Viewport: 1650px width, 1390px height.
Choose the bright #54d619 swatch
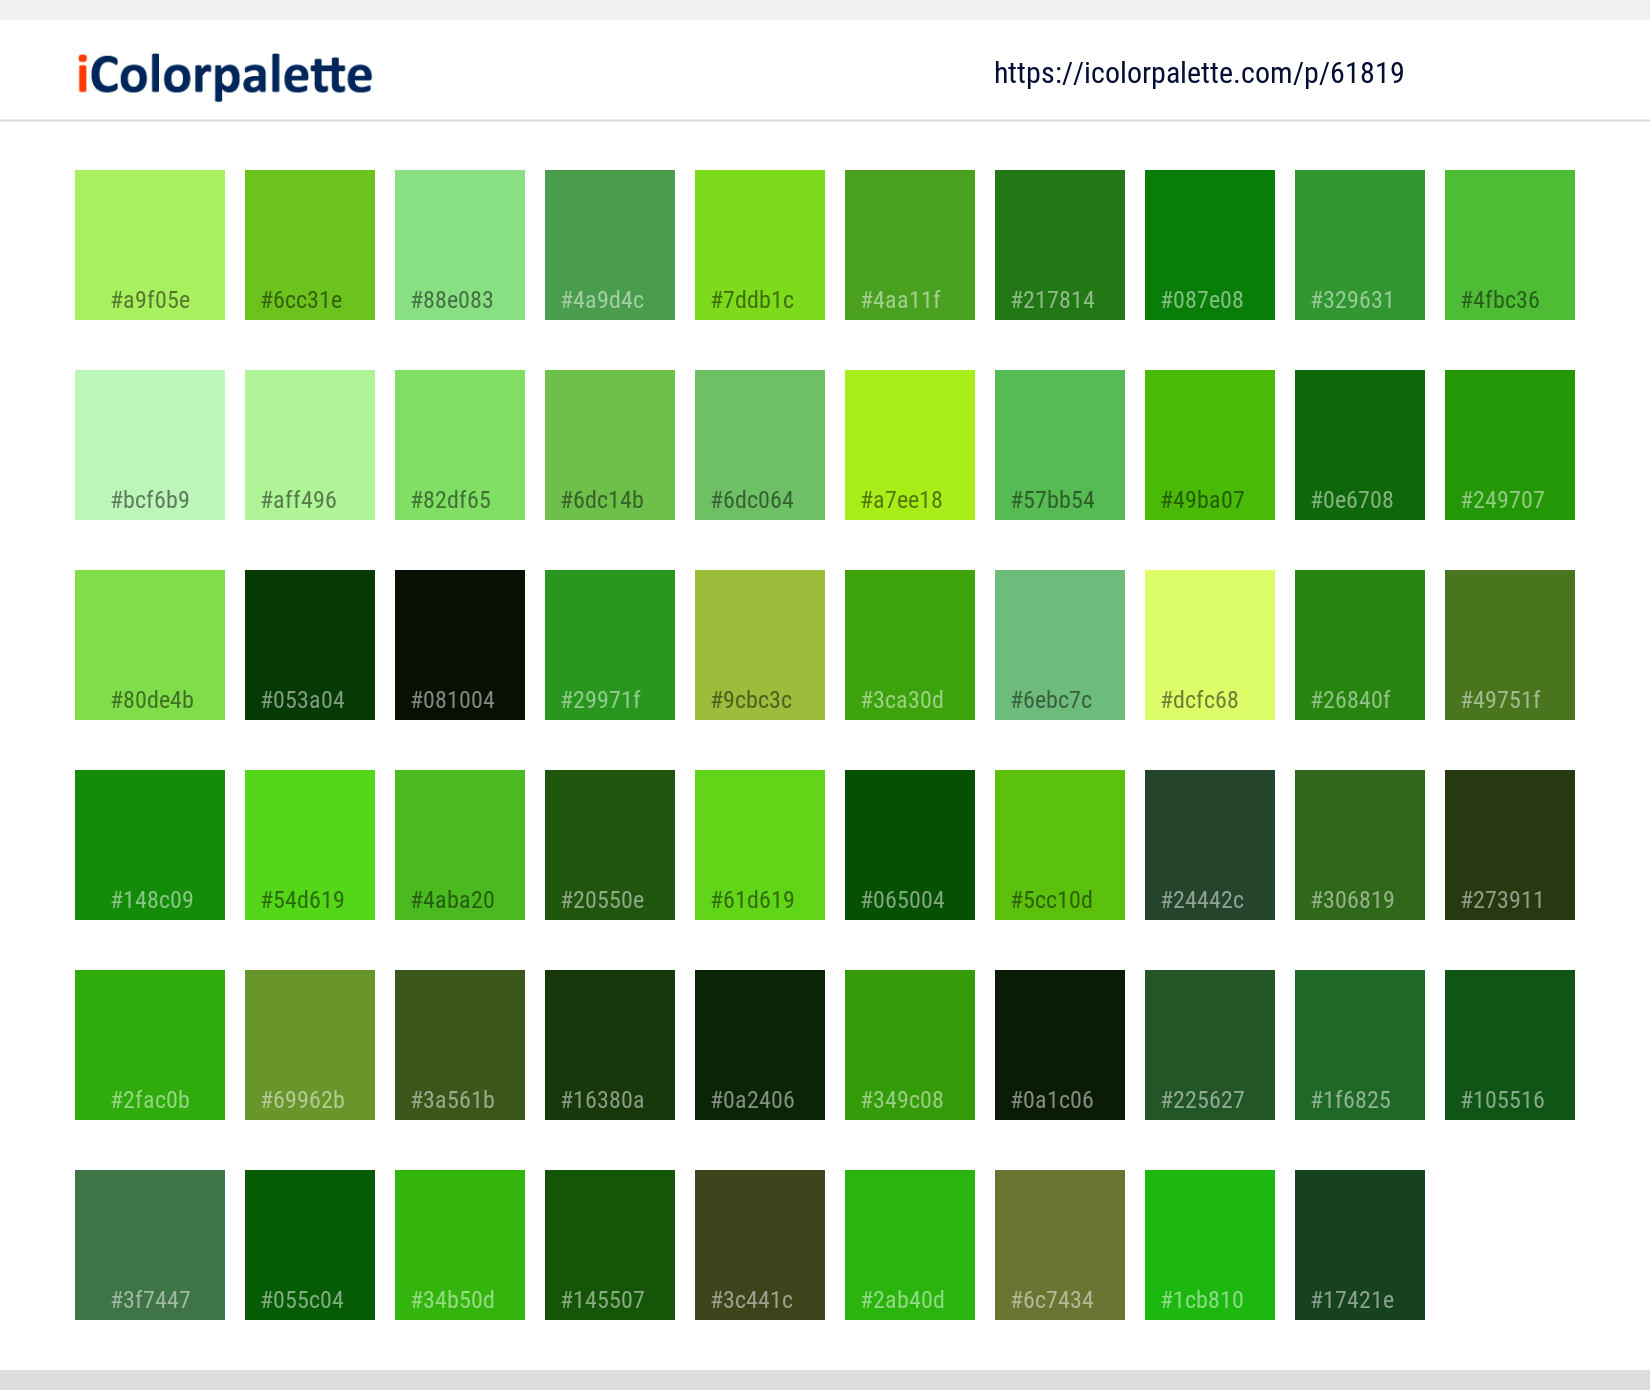[x=310, y=845]
